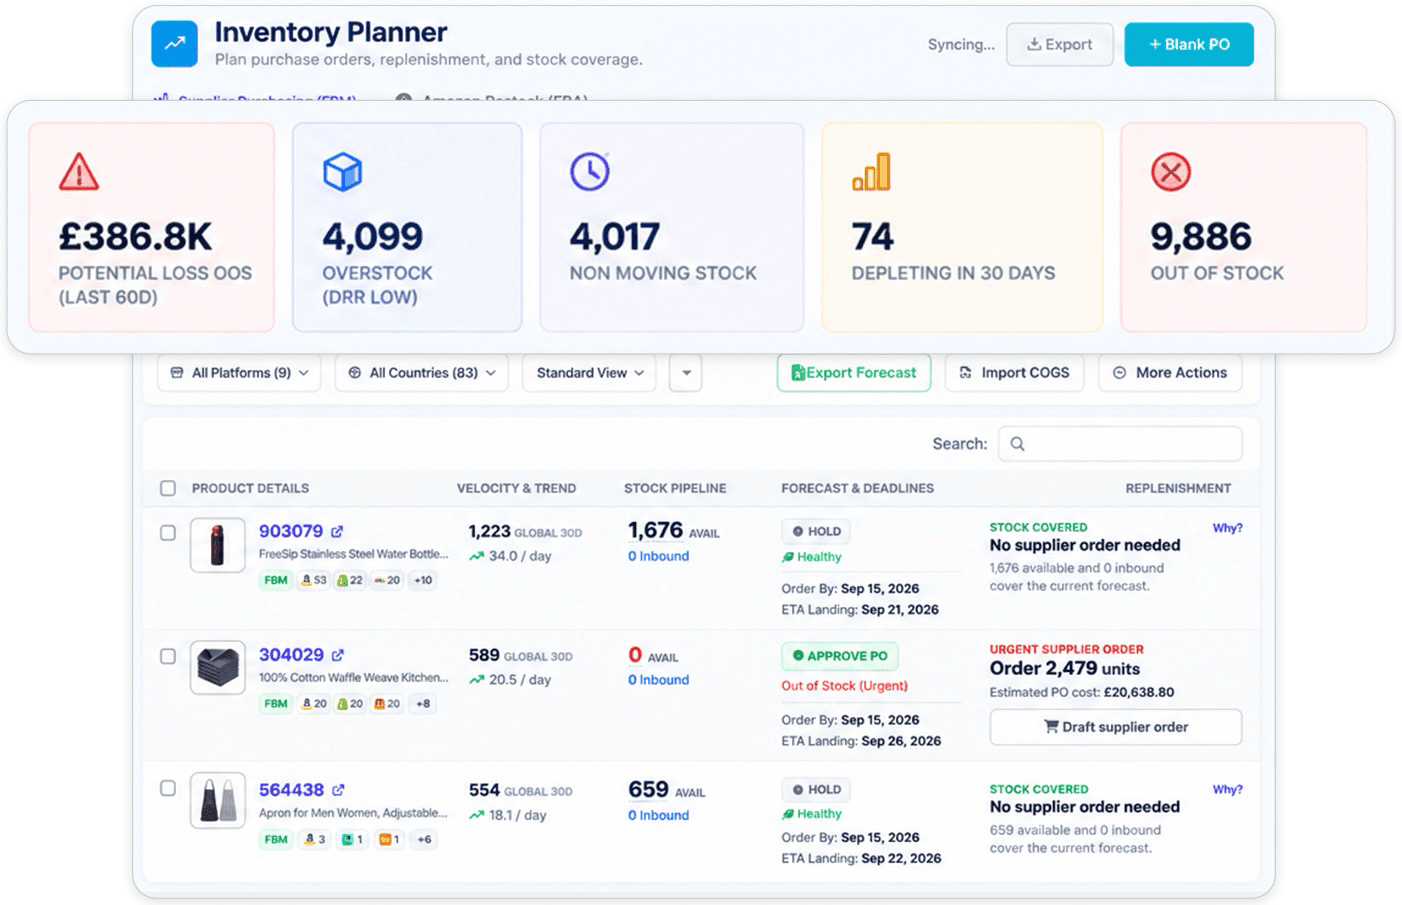Sort by Velocity & Trend column header

pos(516,488)
